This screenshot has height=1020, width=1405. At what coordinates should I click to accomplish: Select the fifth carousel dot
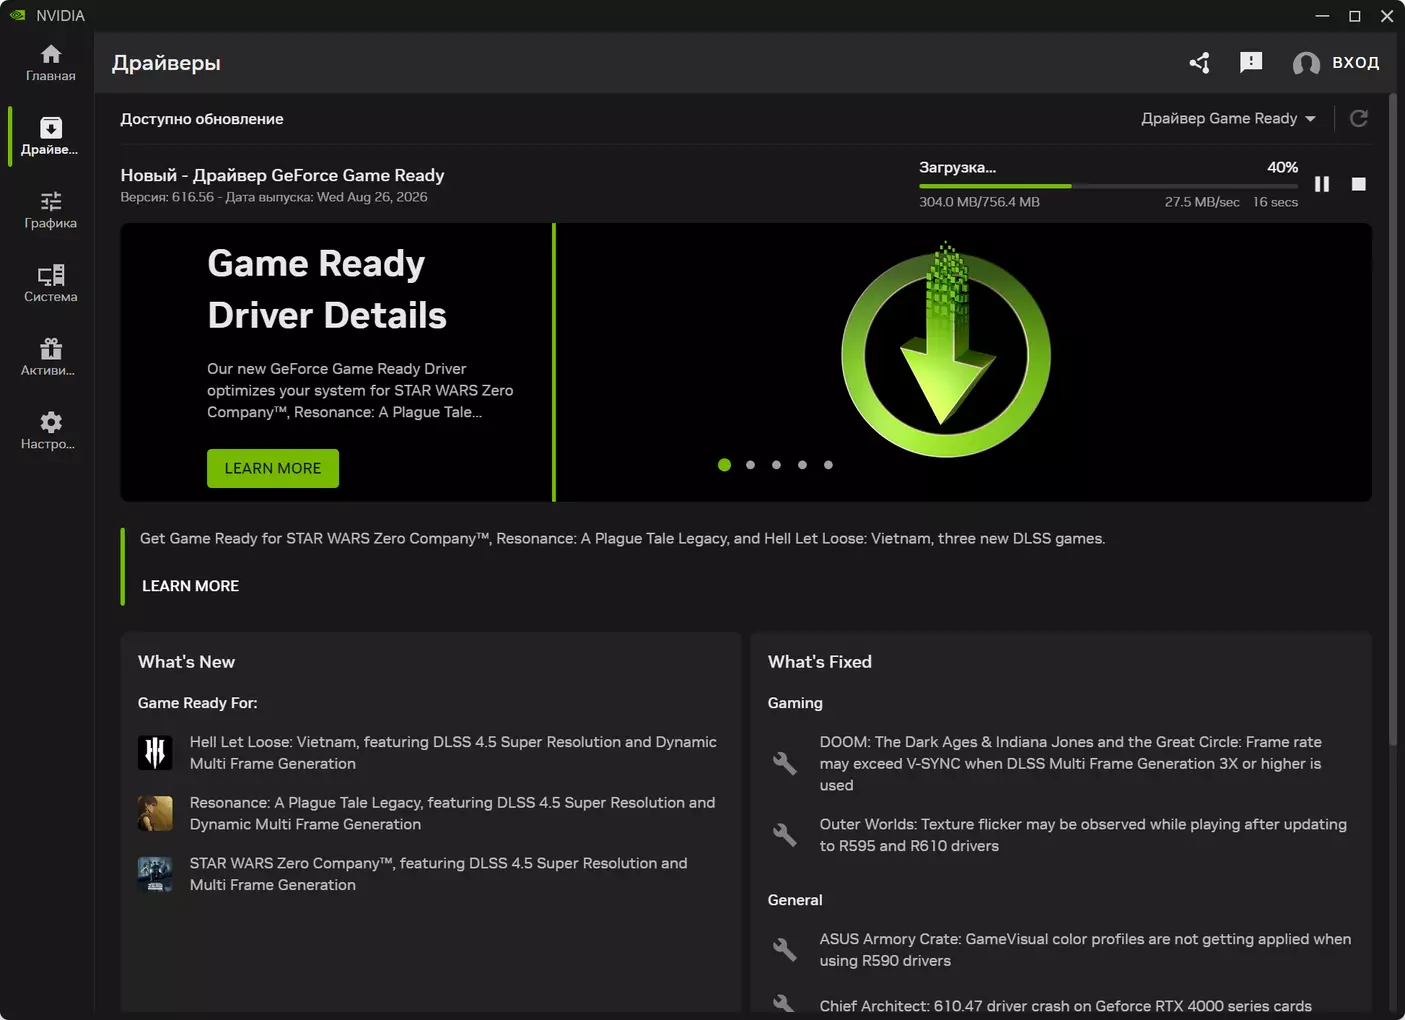[x=828, y=465]
